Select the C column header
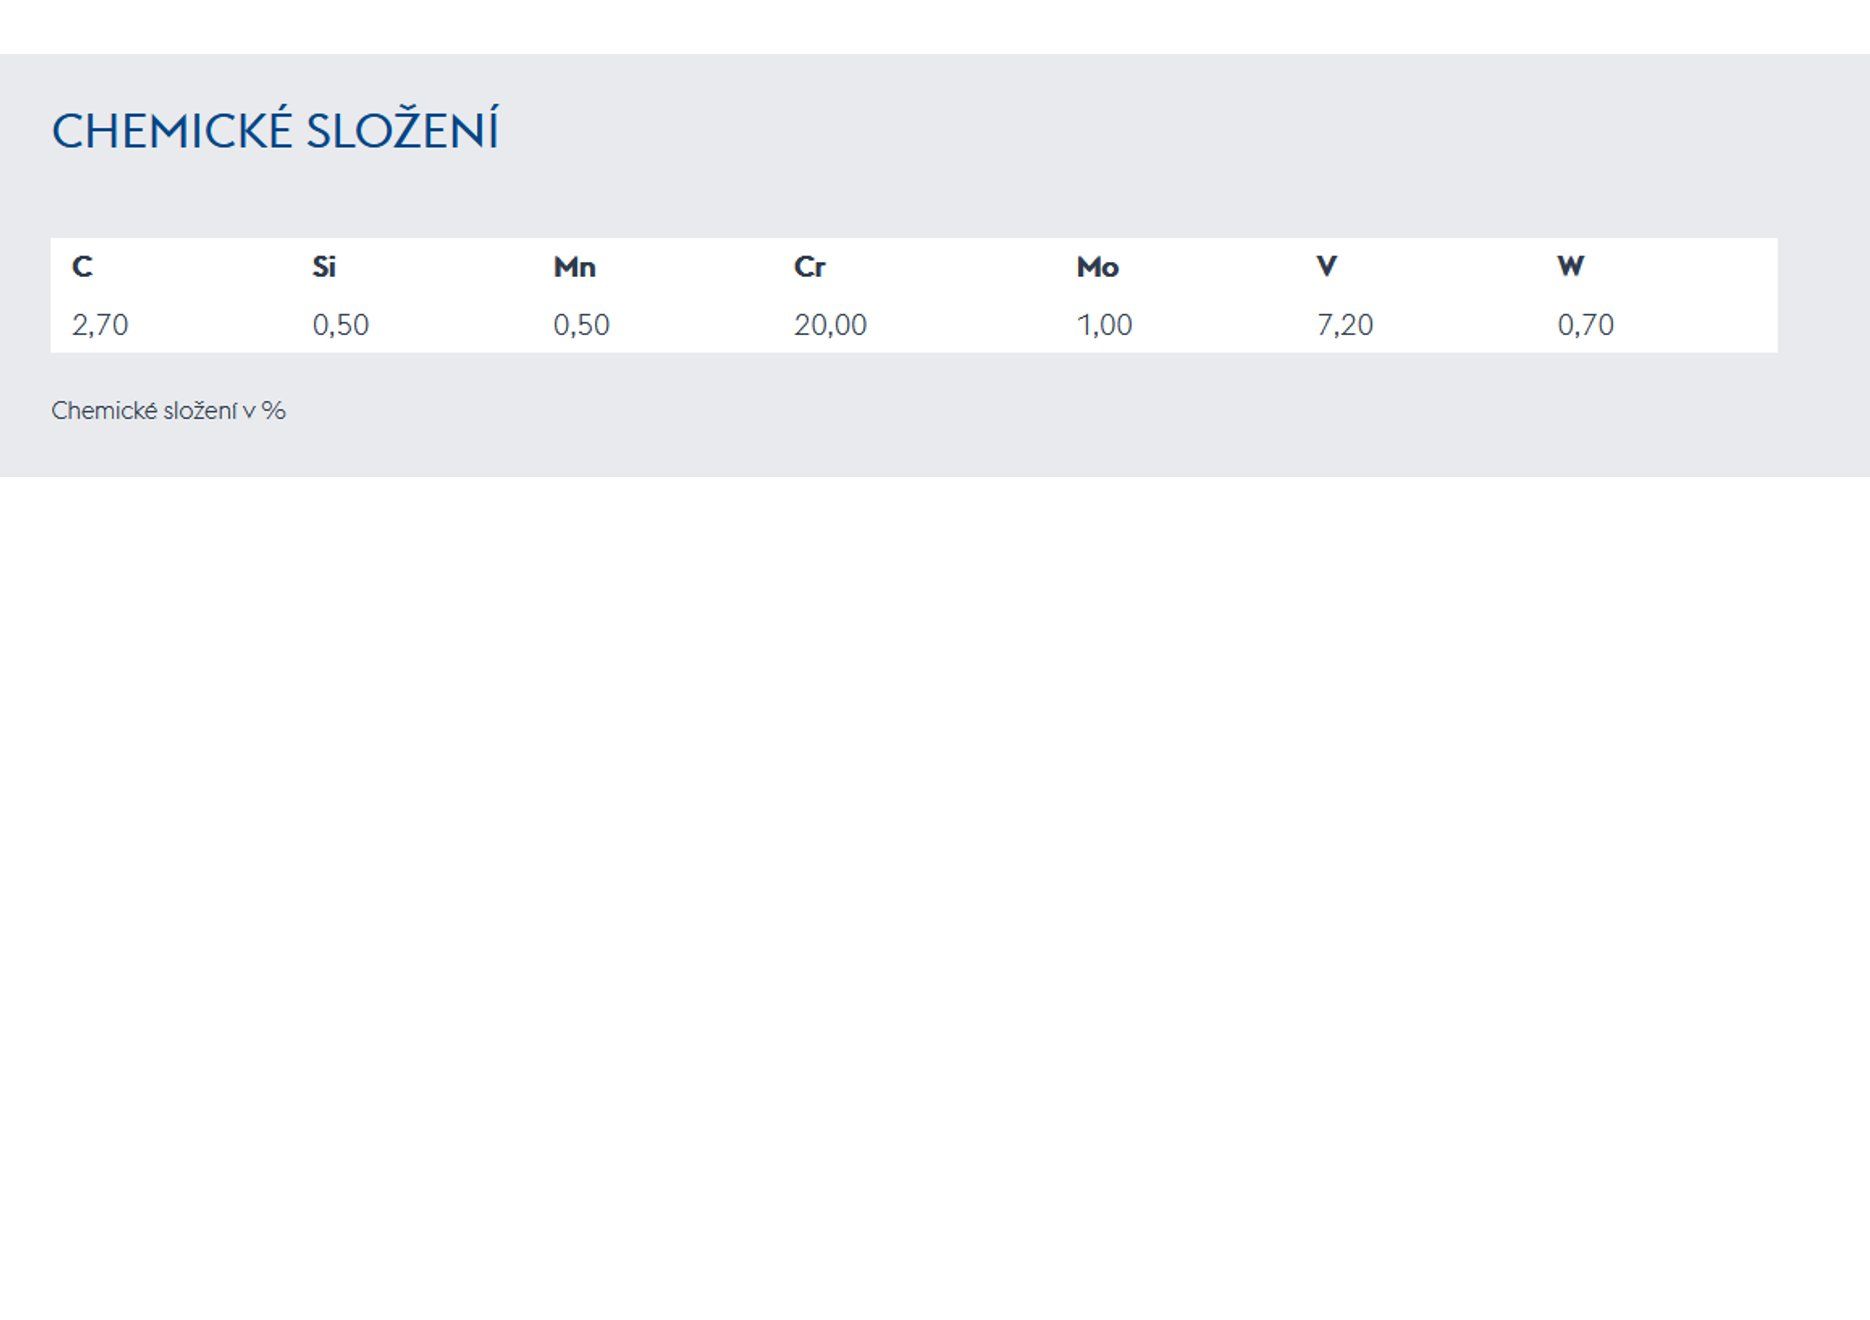Viewport: 1870px width, 1320px height. tap(82, 267)
